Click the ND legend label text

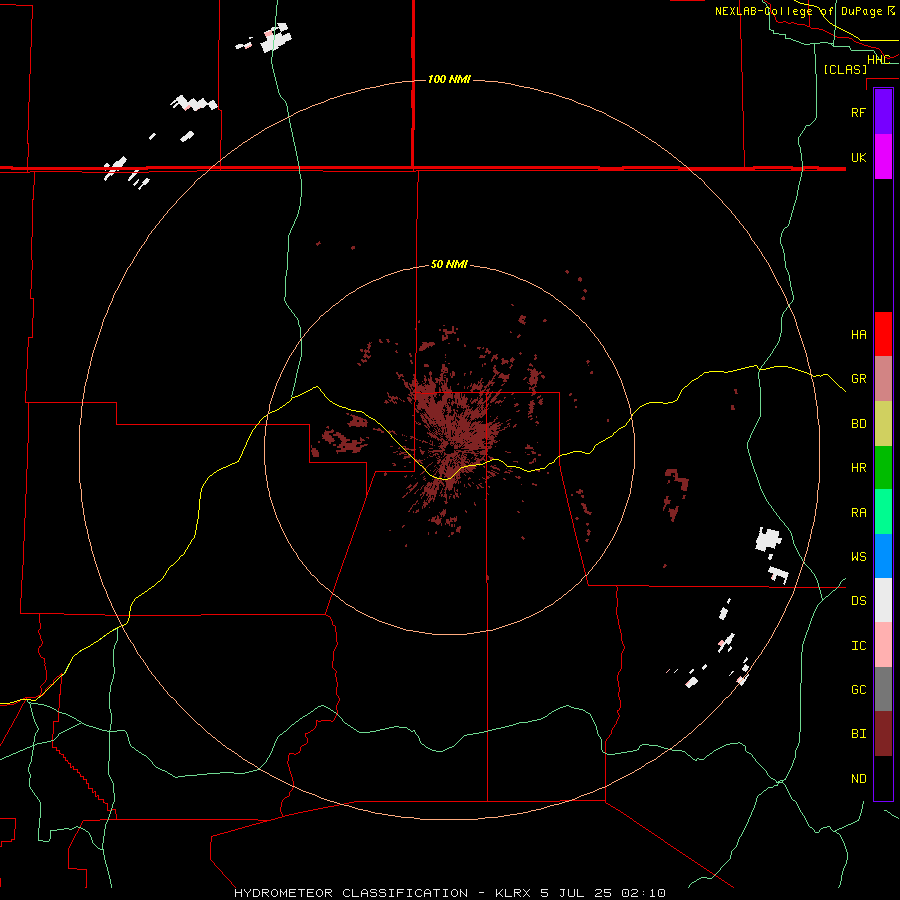(859, 779)
